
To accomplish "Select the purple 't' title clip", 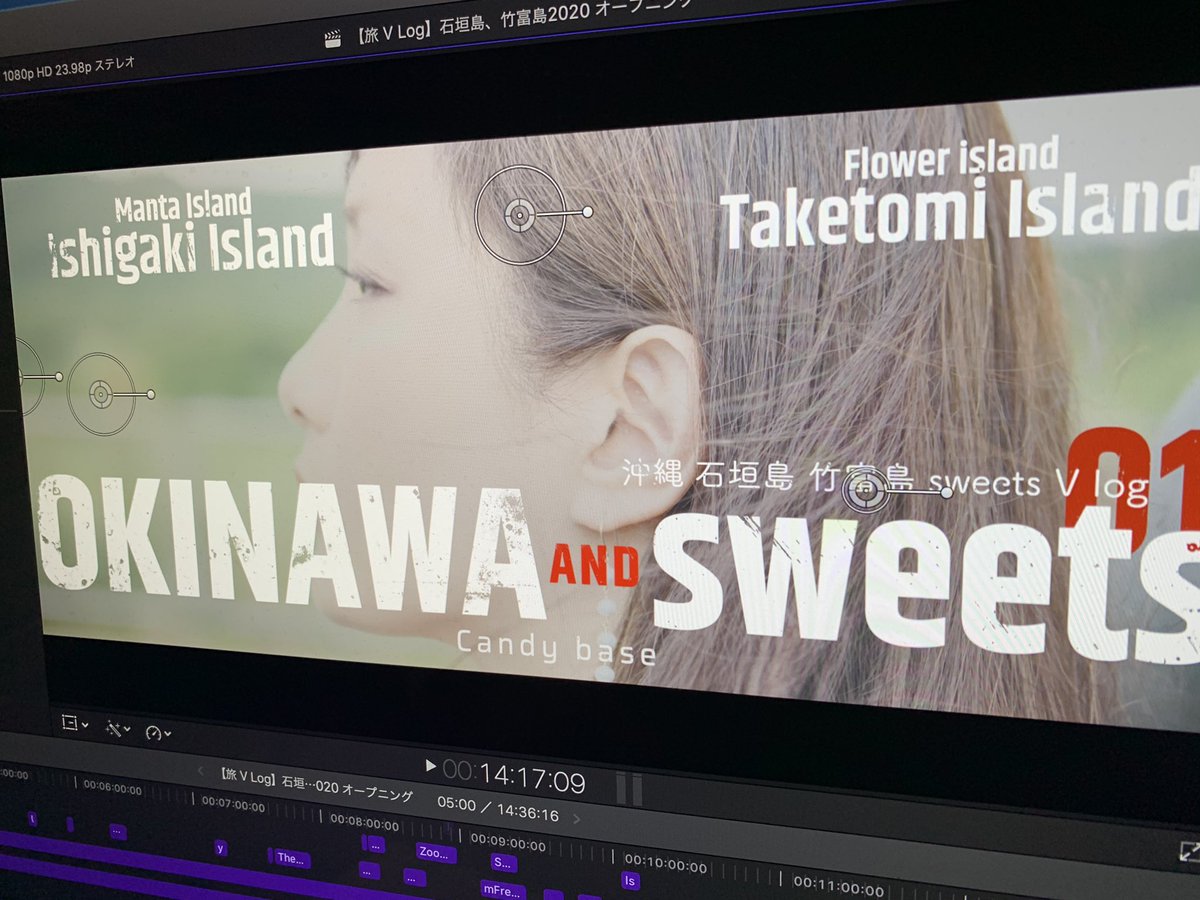I will pos(32,819).
